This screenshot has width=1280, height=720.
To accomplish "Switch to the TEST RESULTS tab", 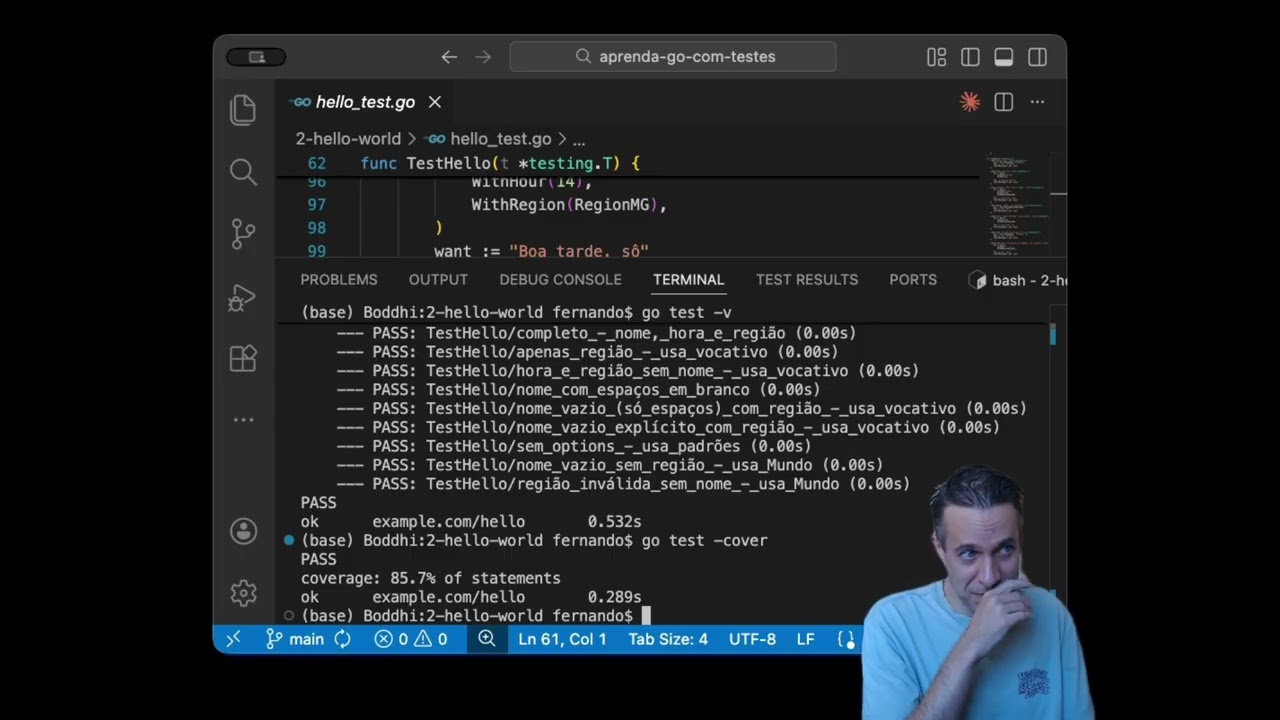I will (807, 280).
